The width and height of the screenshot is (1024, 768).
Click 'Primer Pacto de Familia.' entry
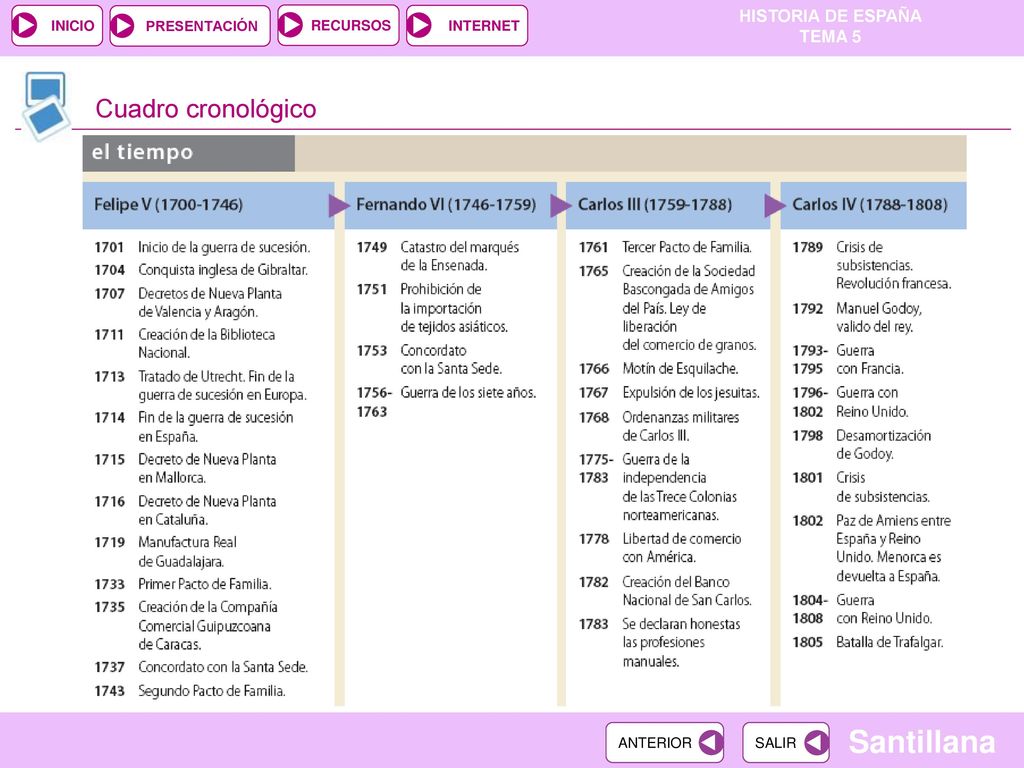[204, 584]
